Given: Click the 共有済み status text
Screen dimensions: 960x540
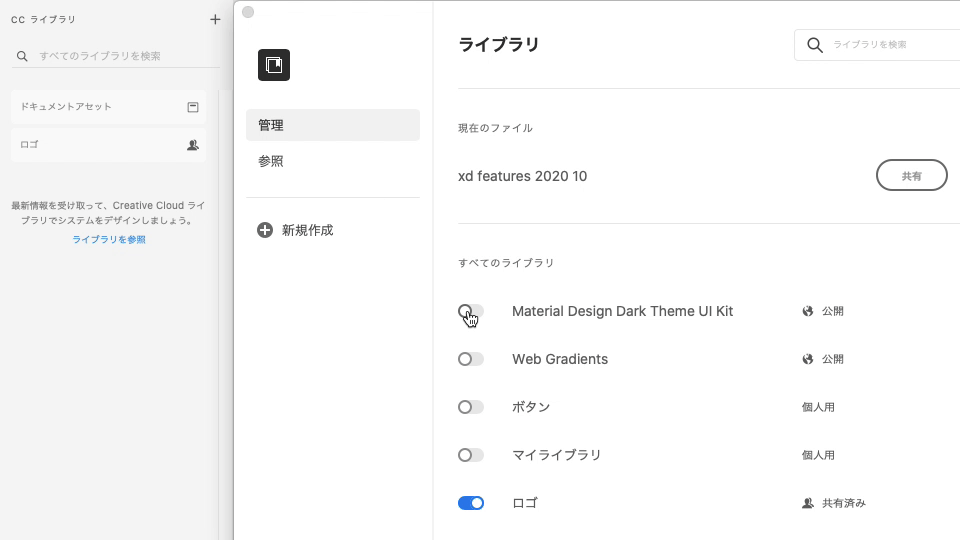Looking at the screenshot, I should click(x=844, y=503).
